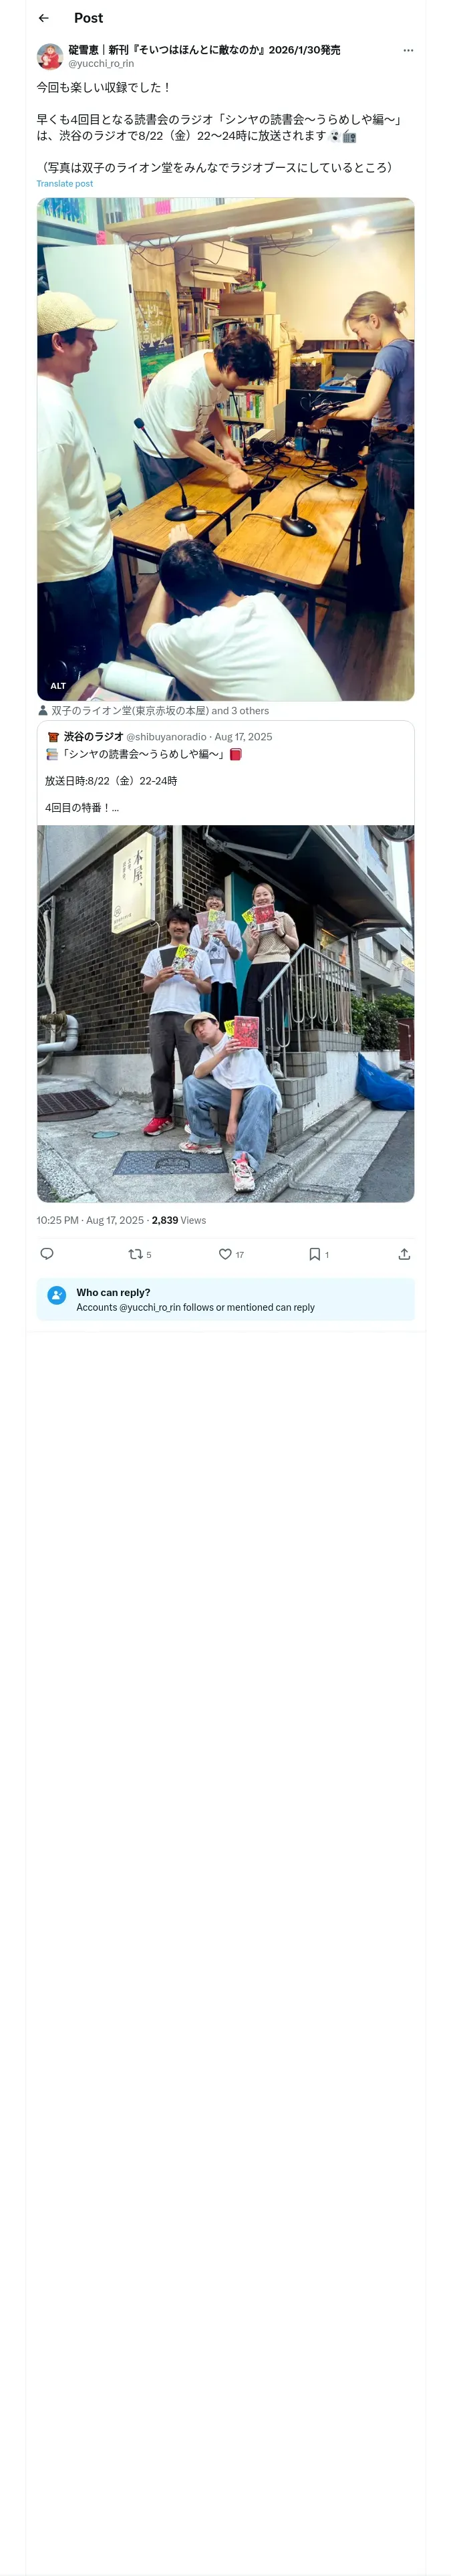
Task: View the quoted group photo outside bookstore
Action: (226, 1013)
